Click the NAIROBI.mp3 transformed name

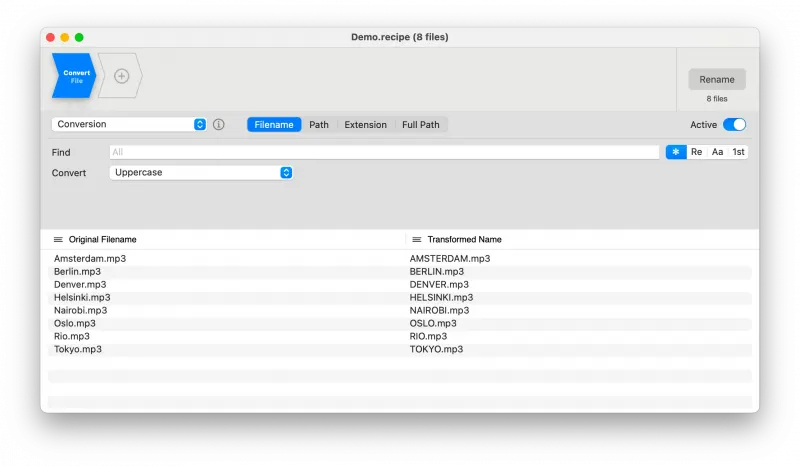pyautogui.click(x=439, y=310)
